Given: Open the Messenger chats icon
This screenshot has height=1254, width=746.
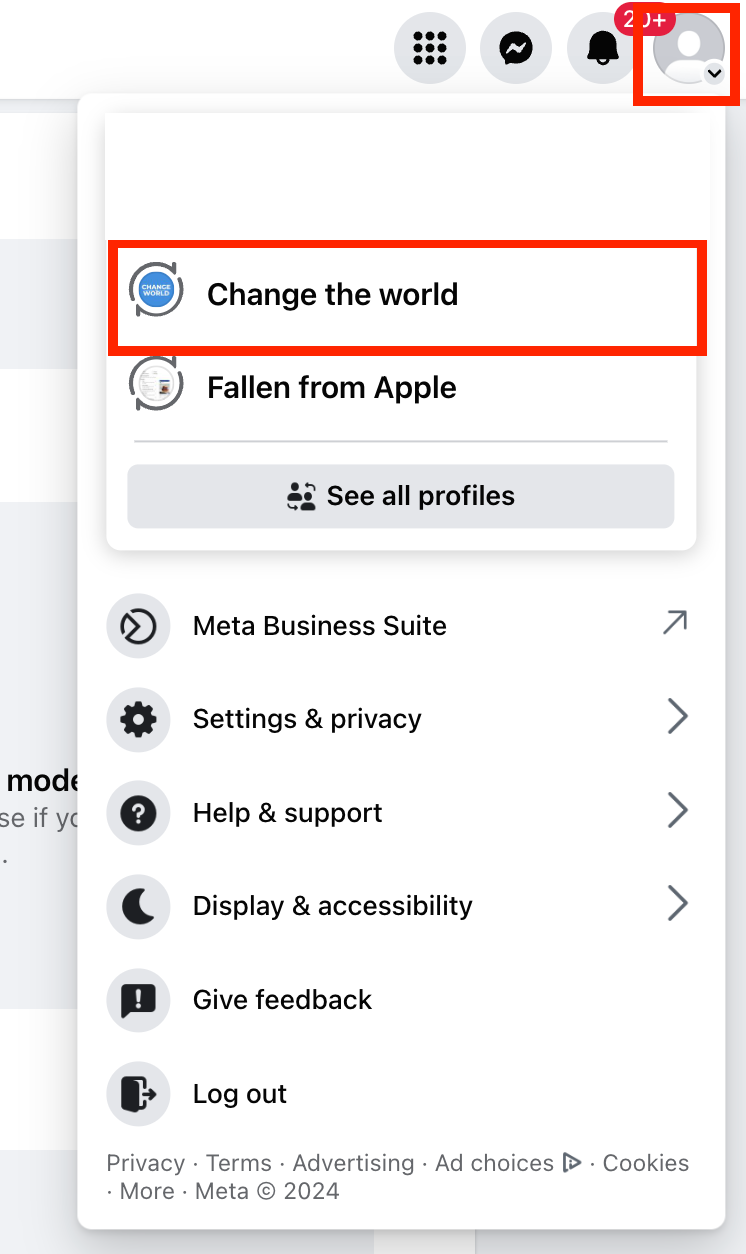Looking at the screenshot, I should [516, 47].
